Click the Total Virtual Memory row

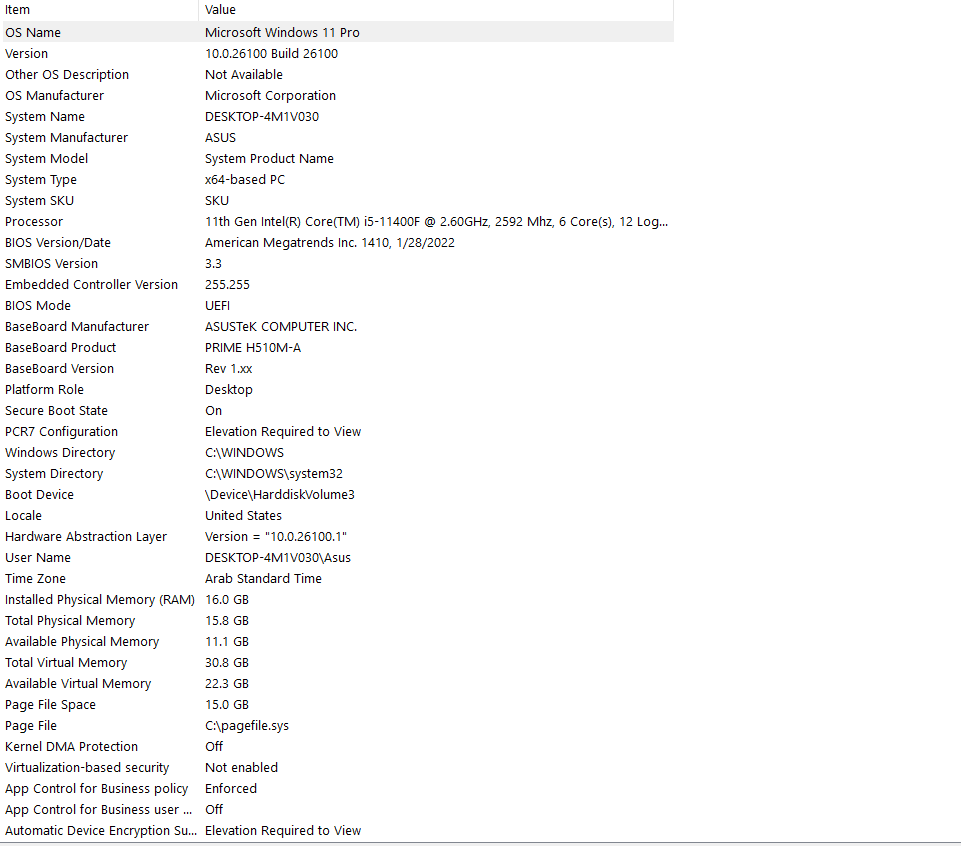click(x=338, y=663)
